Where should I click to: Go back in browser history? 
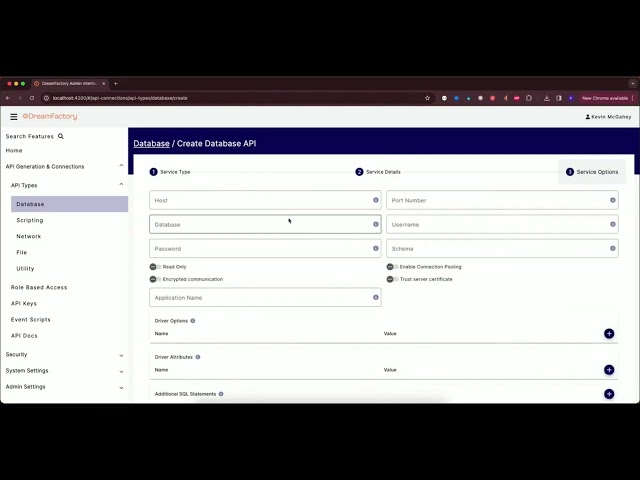(8, 98)
